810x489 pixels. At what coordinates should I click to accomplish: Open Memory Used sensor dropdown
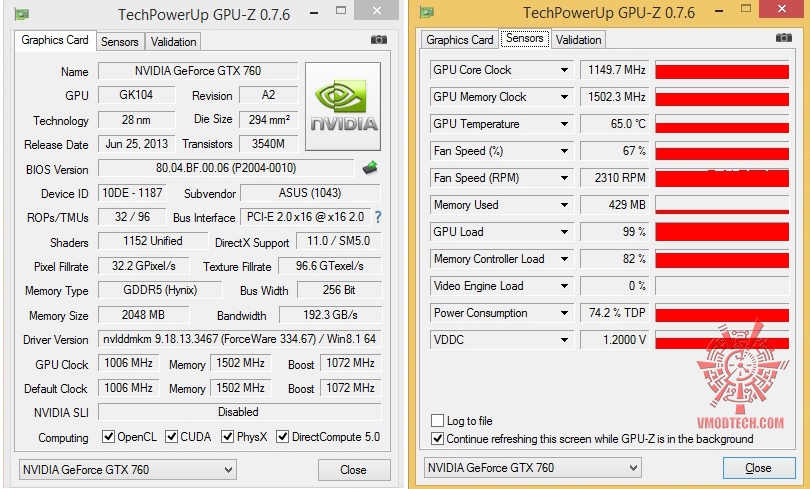pyautogui.click(x=565, y=205)
